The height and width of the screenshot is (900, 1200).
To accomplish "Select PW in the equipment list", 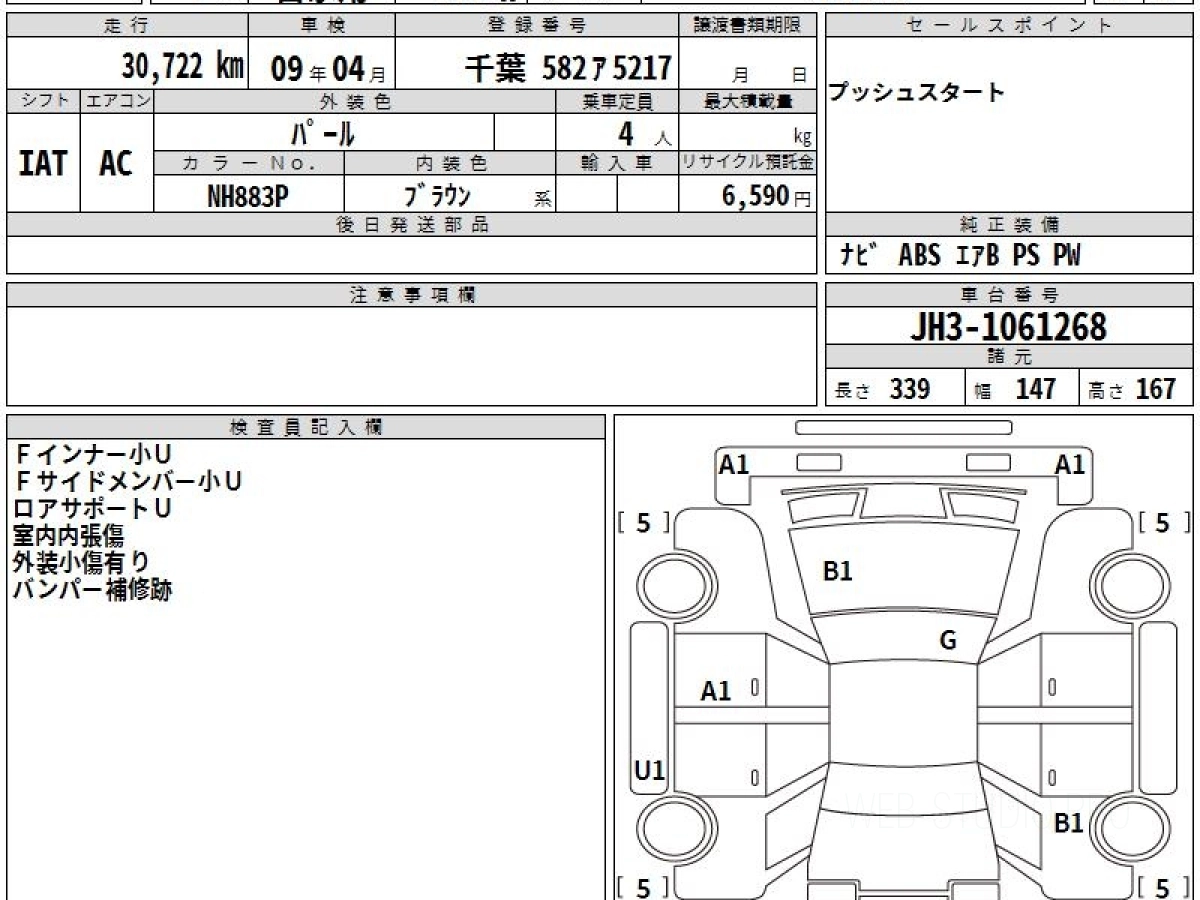I will (1066, 256).
